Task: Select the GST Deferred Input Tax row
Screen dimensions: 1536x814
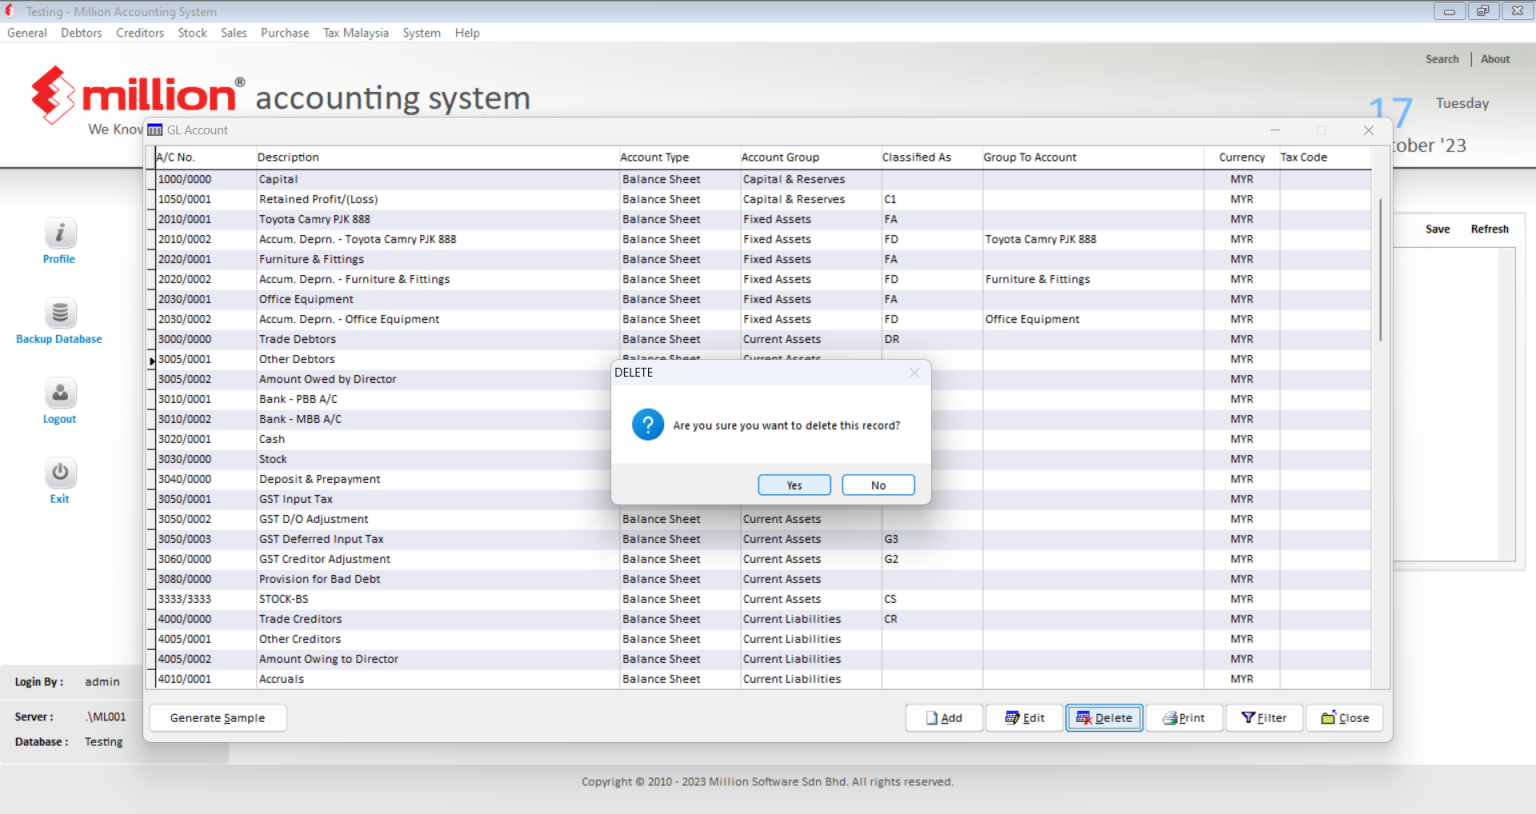Action: tap(763, 539)
